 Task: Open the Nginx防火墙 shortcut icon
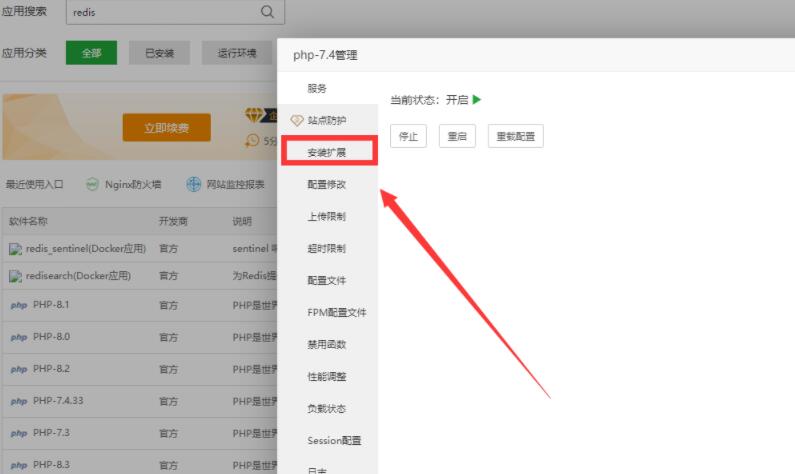pyautogui.click(x=92, y=184)
